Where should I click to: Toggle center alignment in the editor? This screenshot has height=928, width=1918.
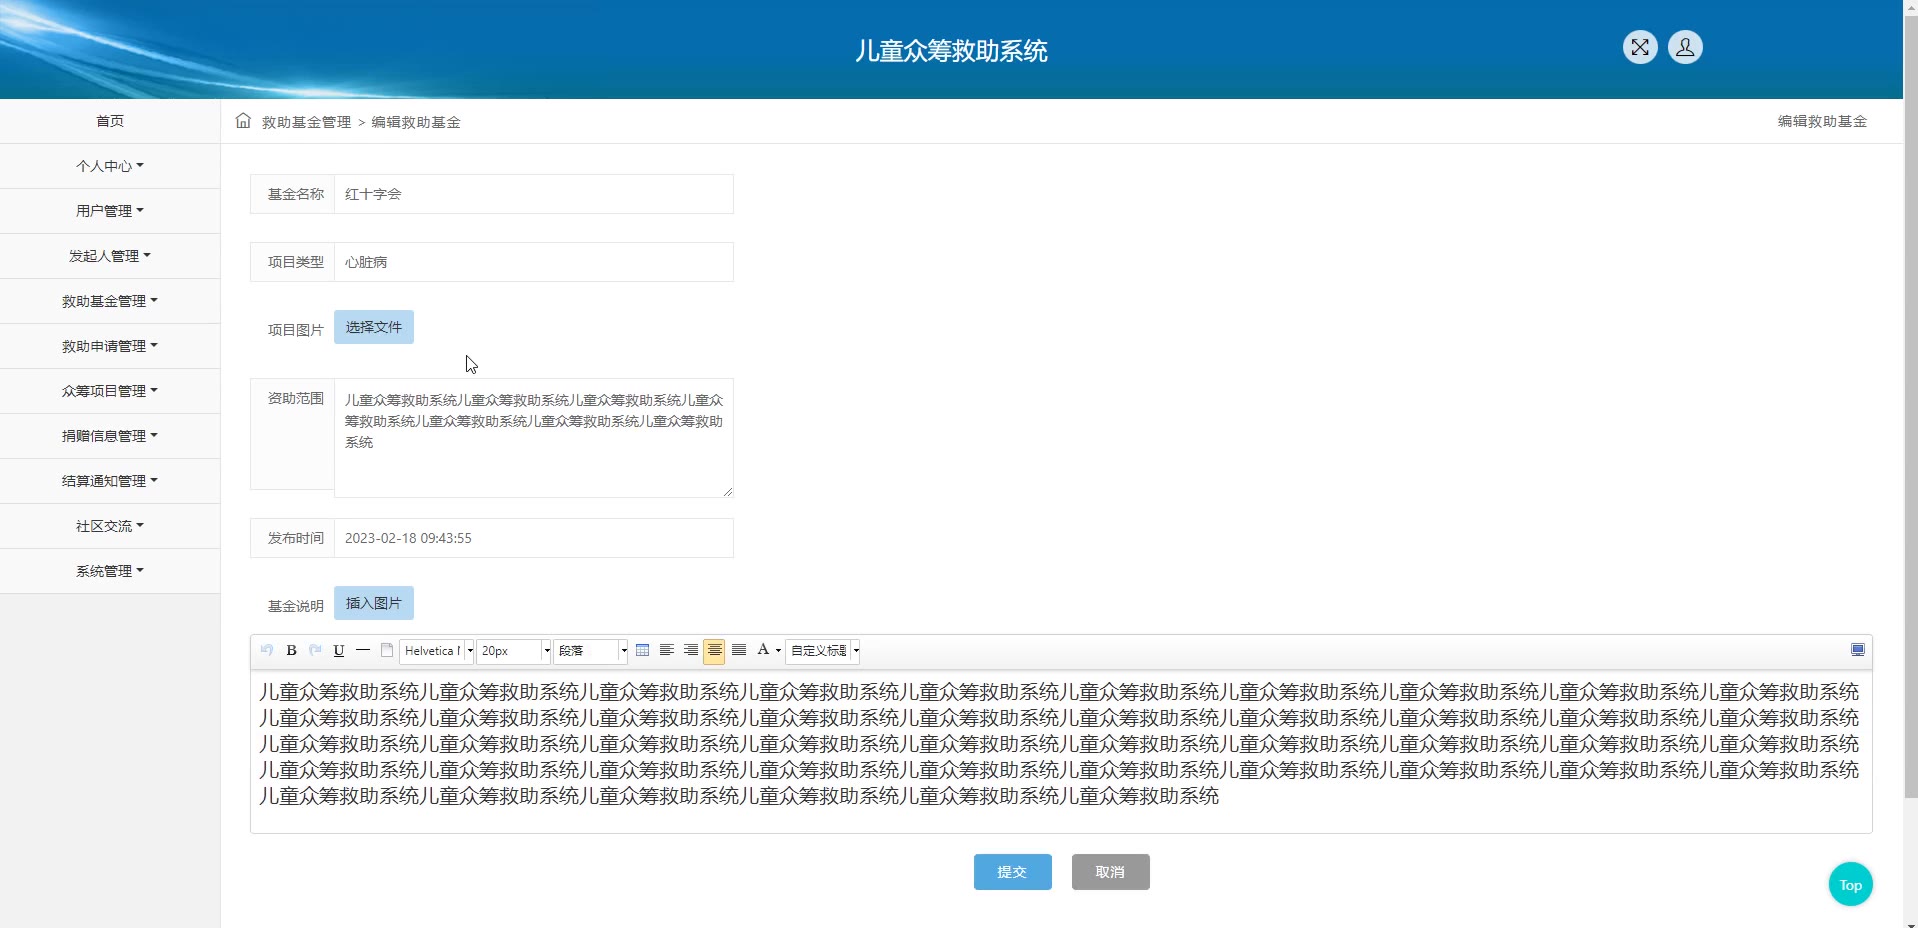coord(714,651)
